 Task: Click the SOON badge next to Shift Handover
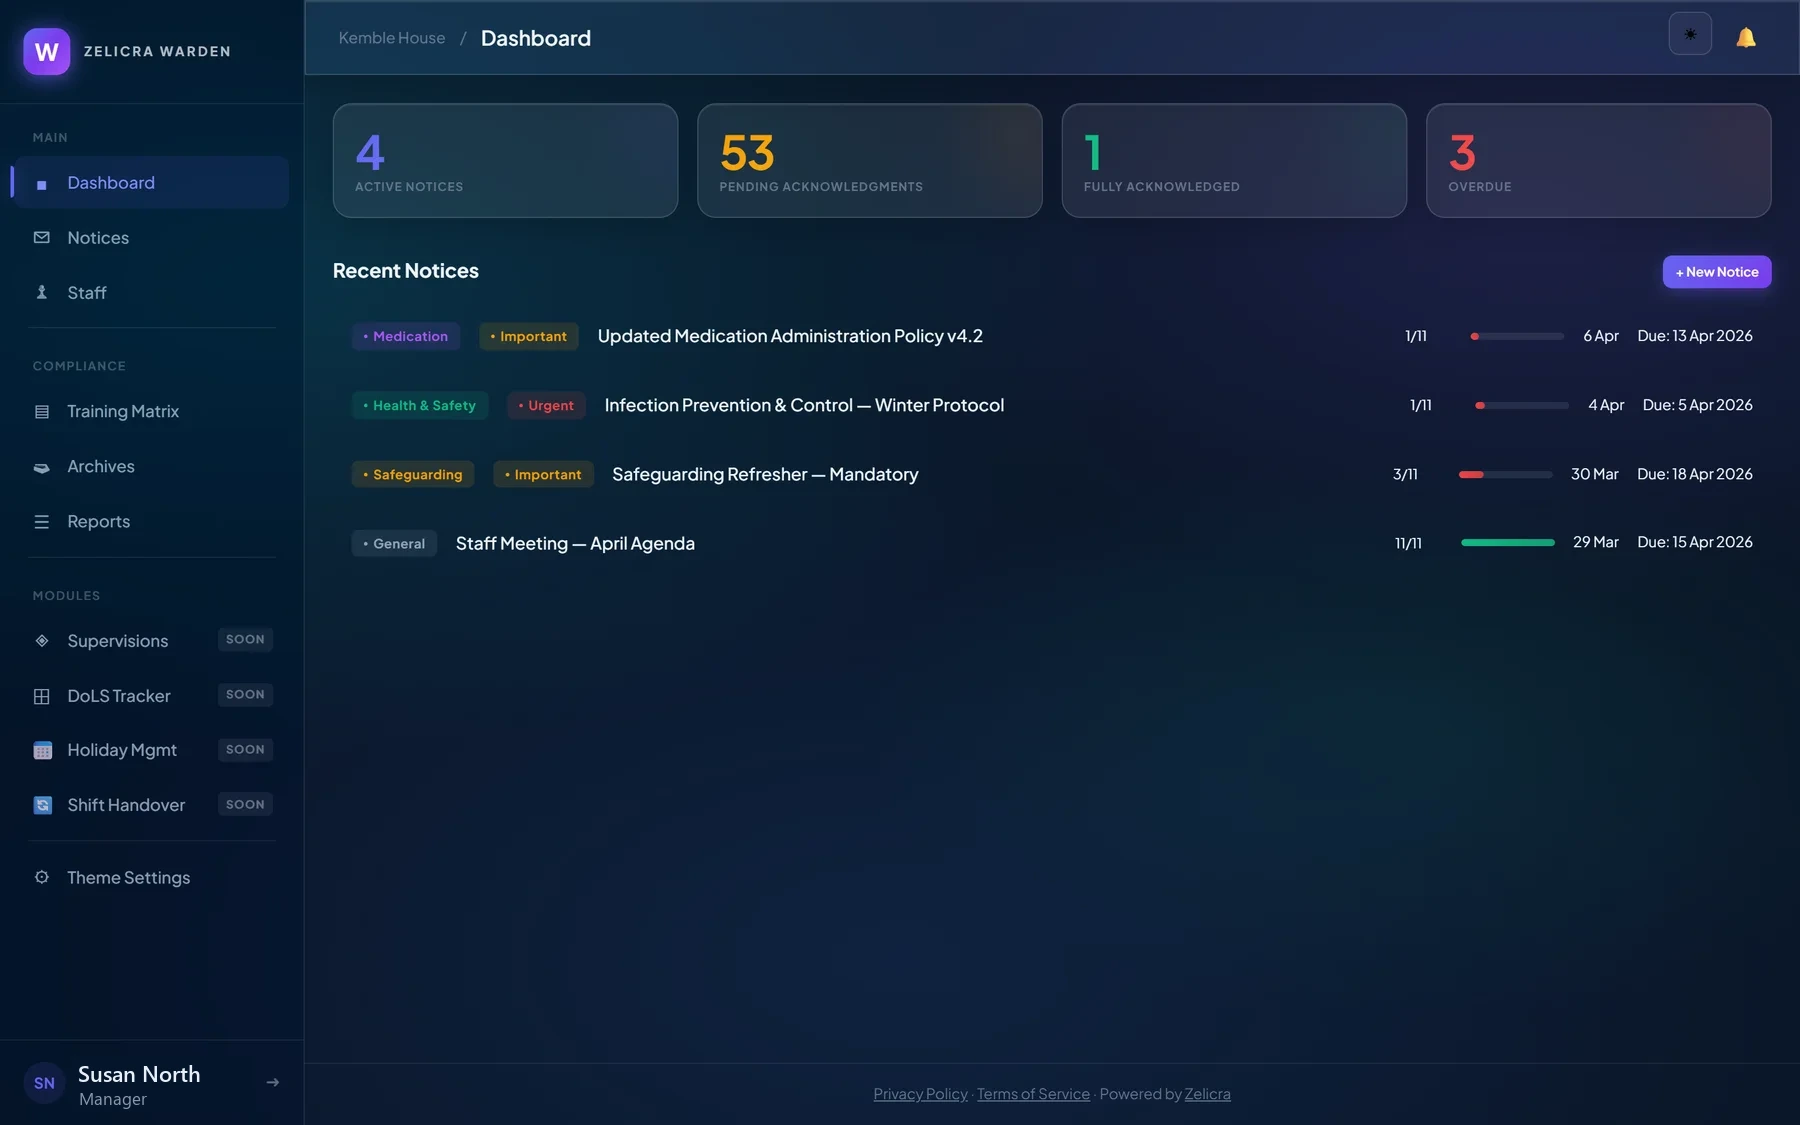point(245,805)
